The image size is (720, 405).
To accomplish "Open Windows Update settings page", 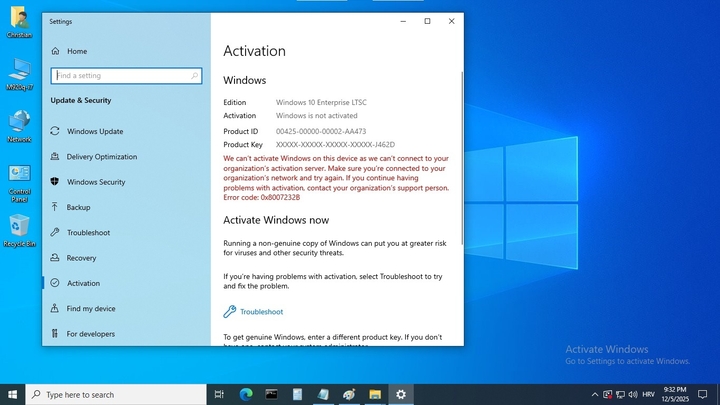I will [95, 131].
